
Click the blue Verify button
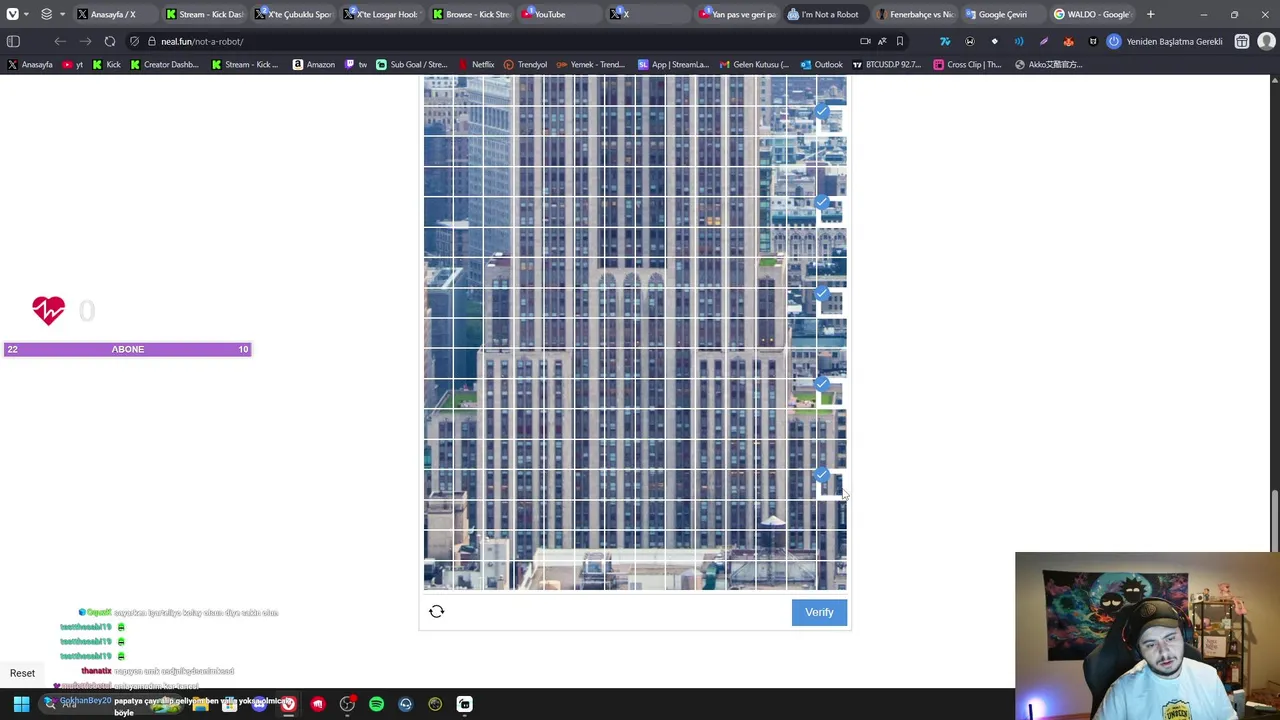(819, 612)
